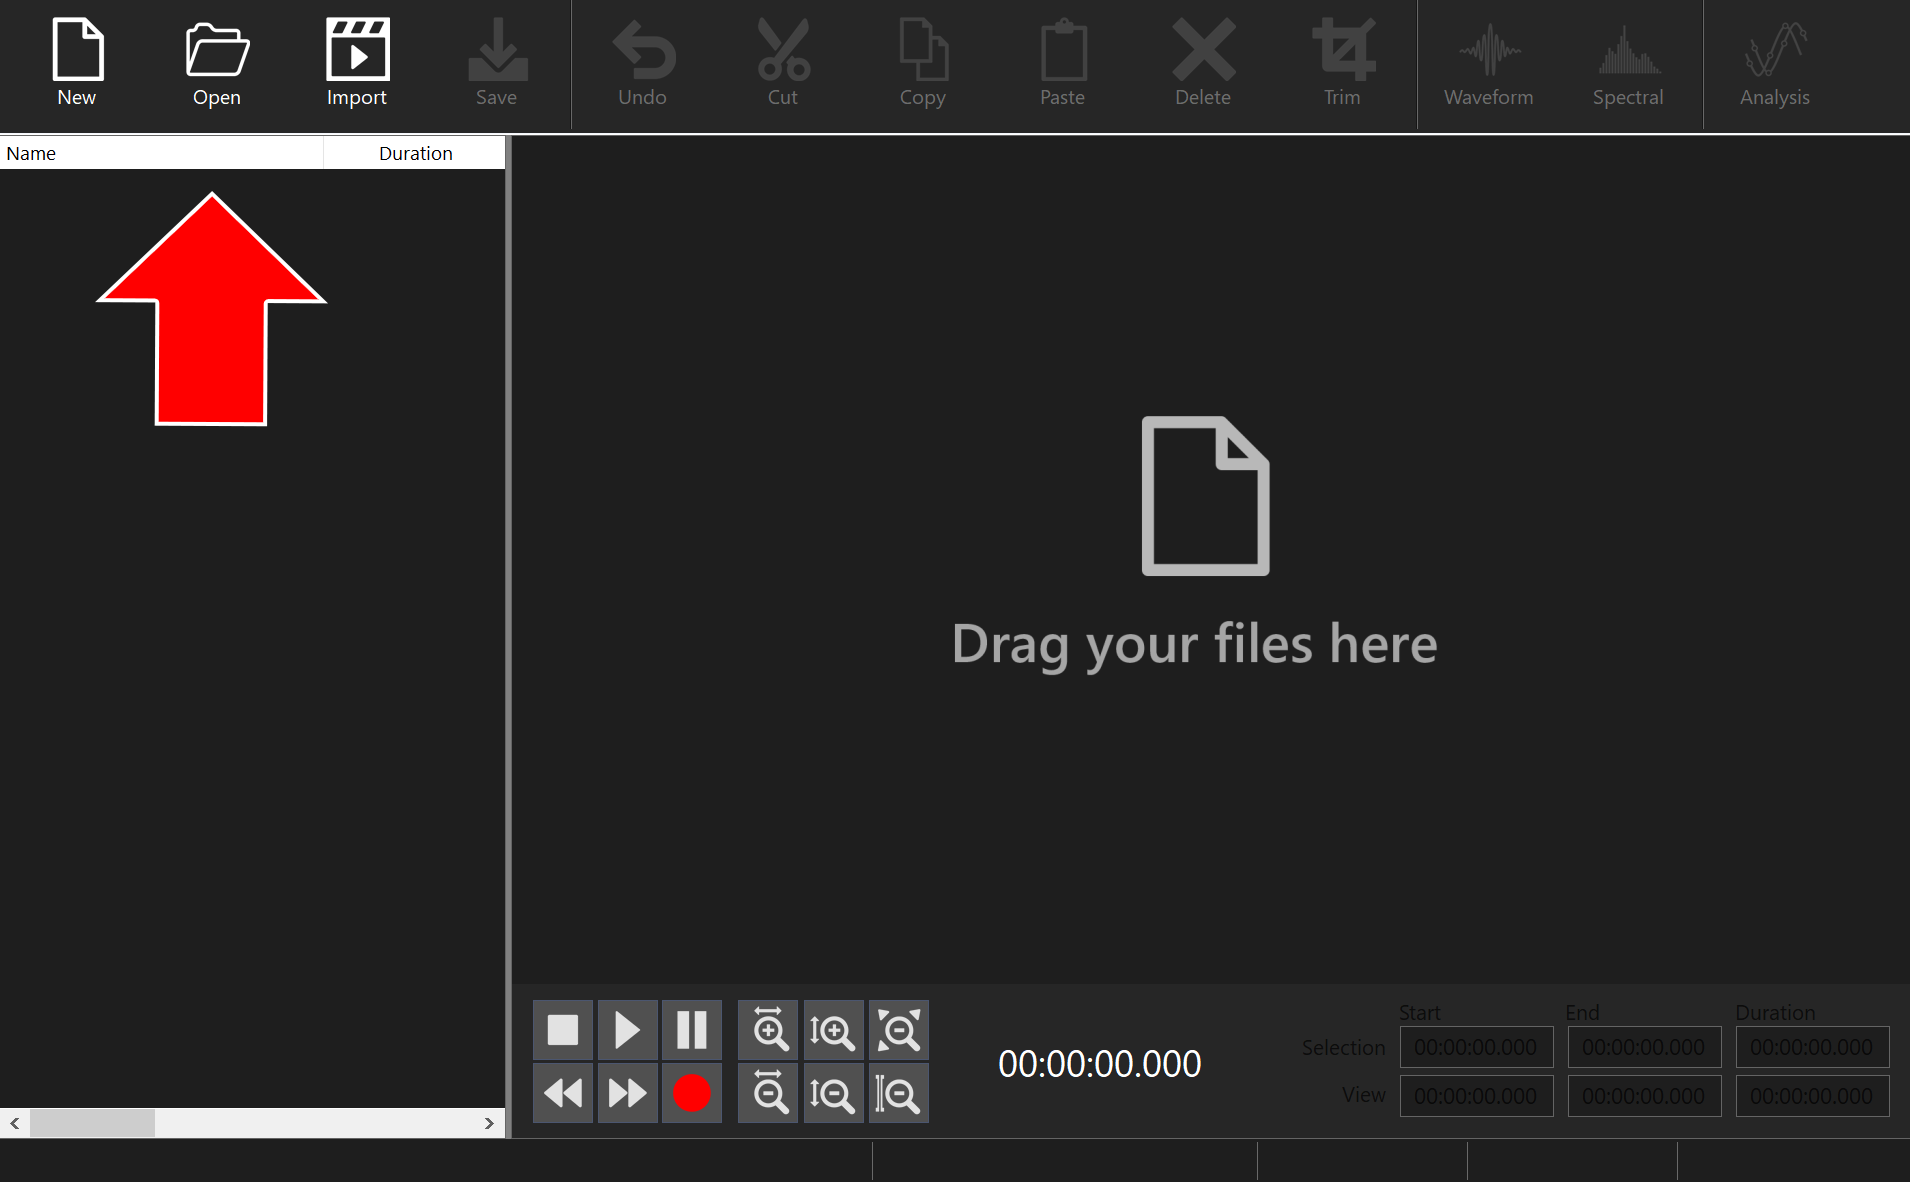This screenshot has width=1910, height=1182.
Task: Click the document icon in the drop area
Action: click(x=1205, y=496)
